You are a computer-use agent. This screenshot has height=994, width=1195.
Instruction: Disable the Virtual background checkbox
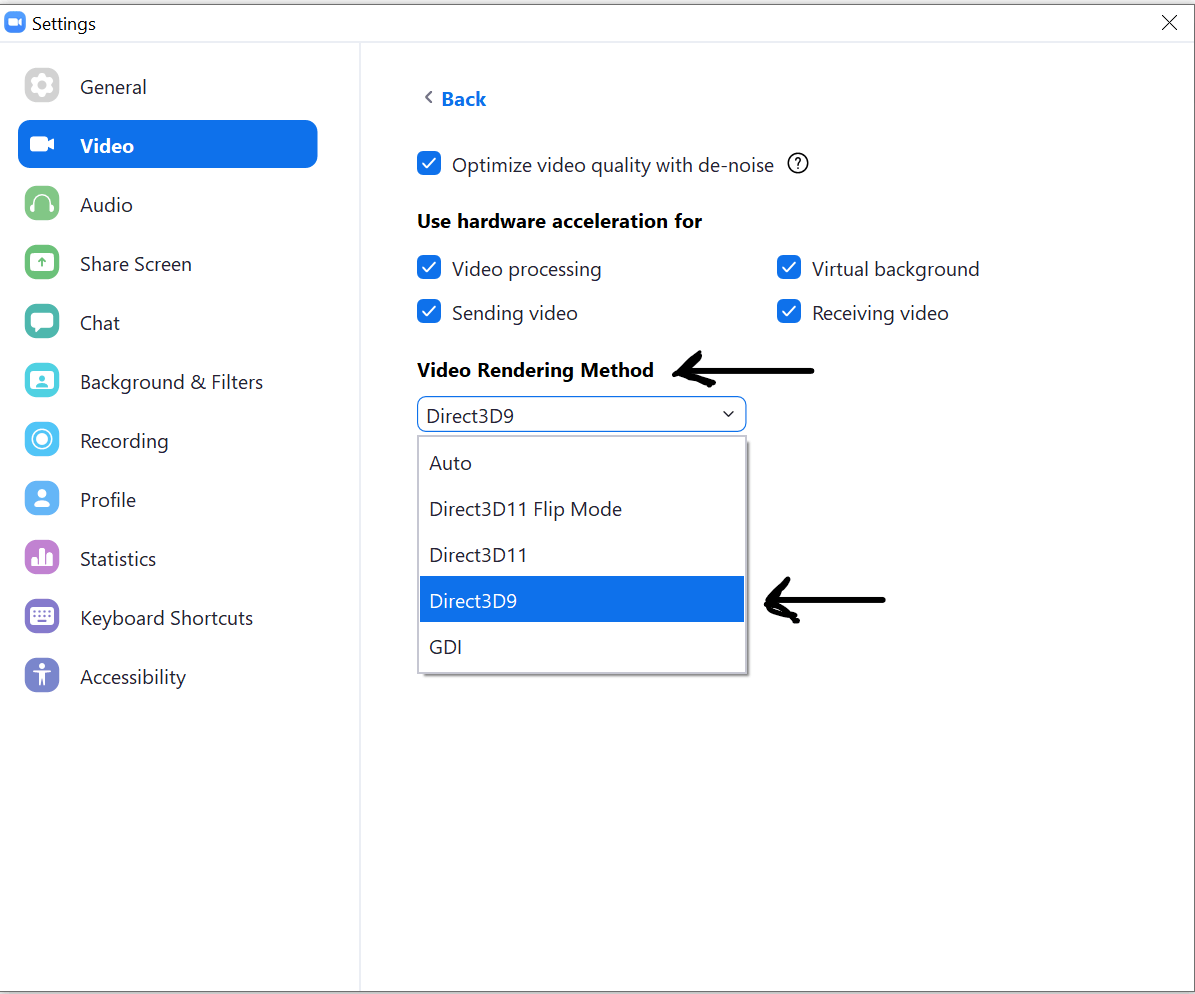tap(789, 268)
